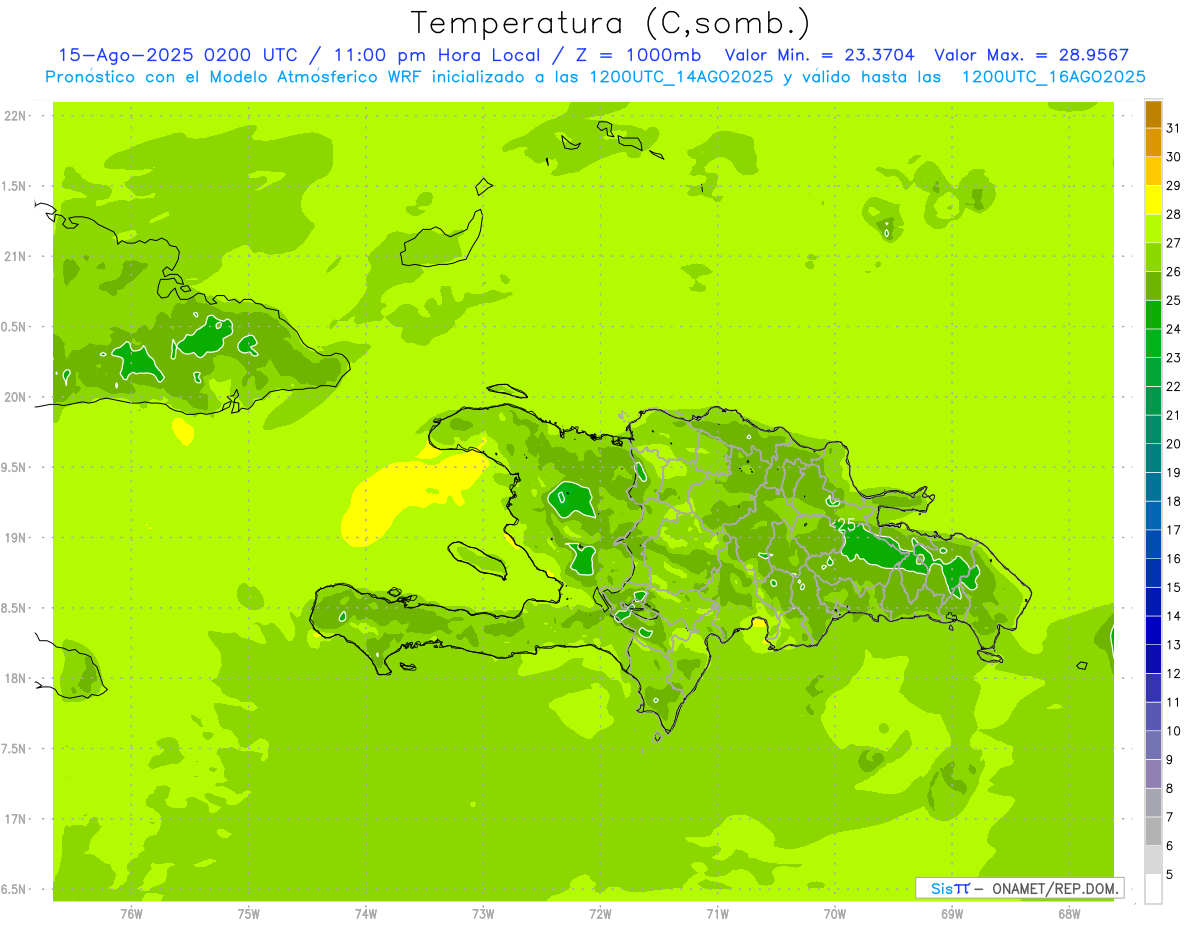Click the "Sisπ" logo text

tap(950, 888)
